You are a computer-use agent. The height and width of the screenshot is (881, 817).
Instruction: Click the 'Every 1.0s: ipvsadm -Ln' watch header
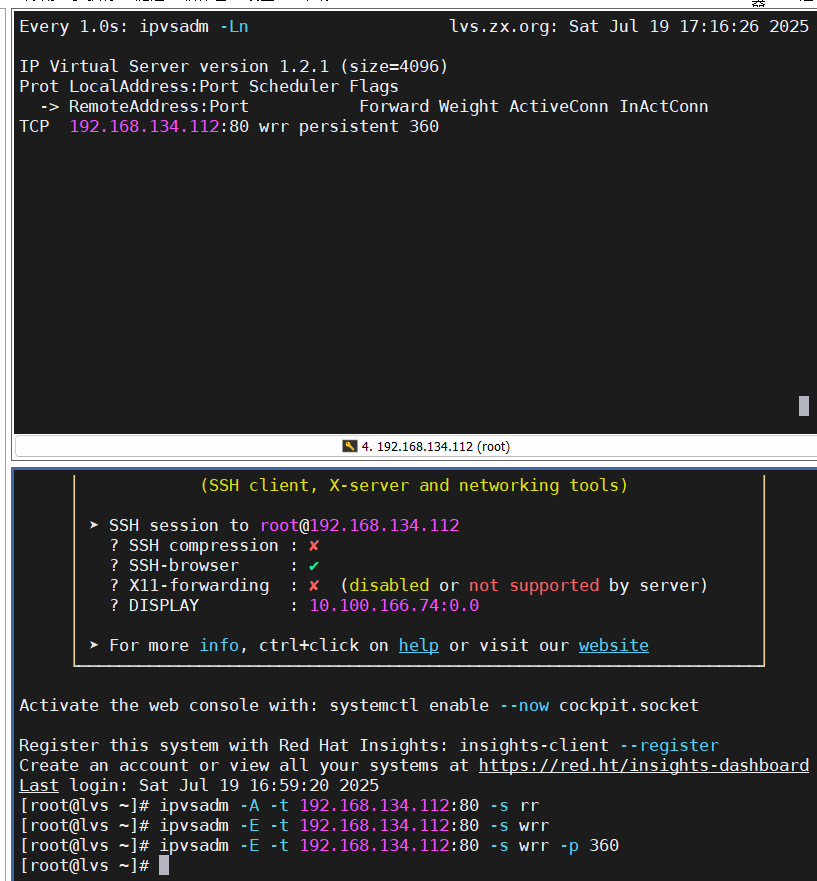(134, 26)
